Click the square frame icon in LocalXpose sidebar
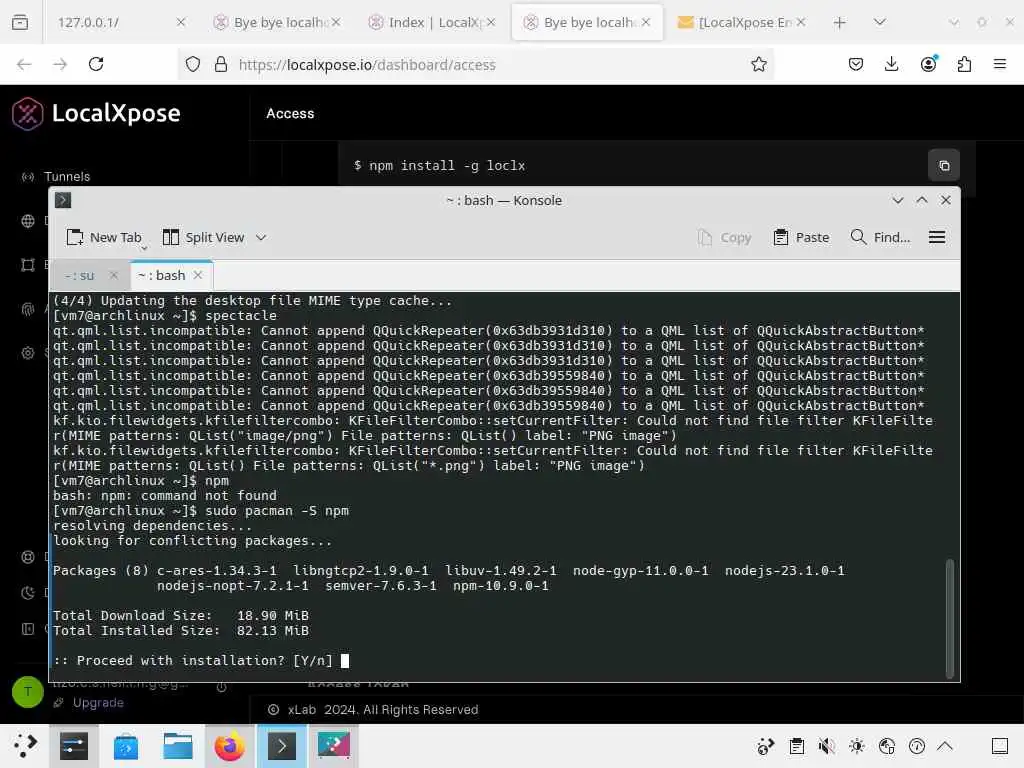The image size is (1024, 768). click(28, 264)
